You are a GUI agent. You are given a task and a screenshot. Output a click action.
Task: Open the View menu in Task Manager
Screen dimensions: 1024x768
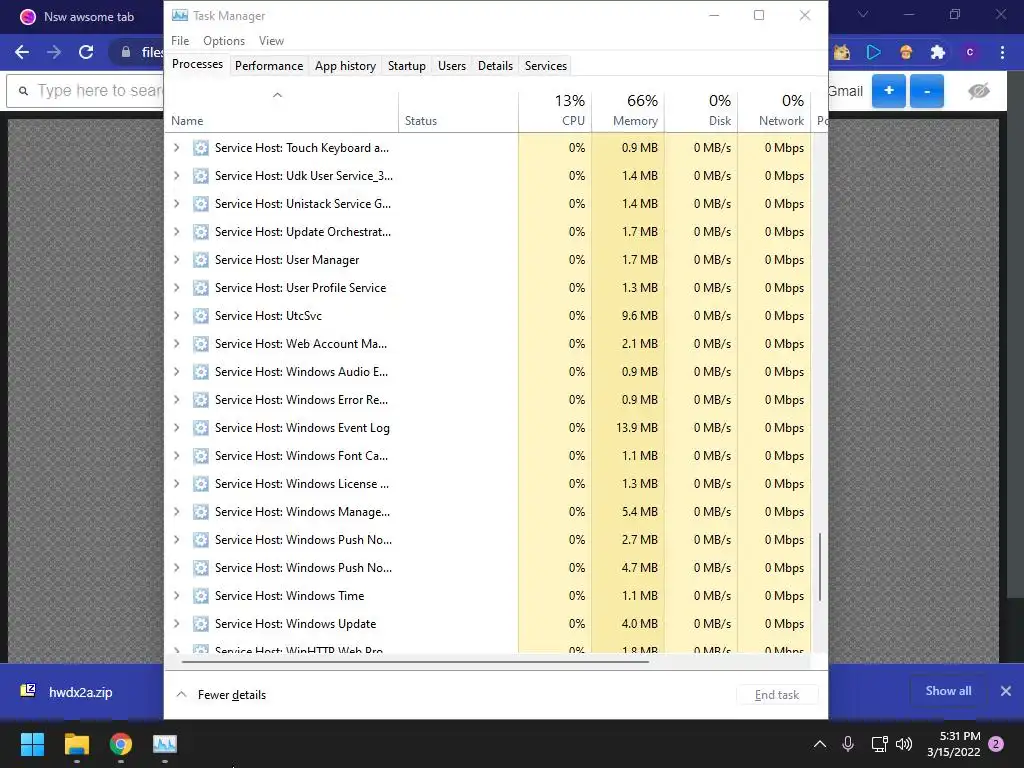(271, 40)
